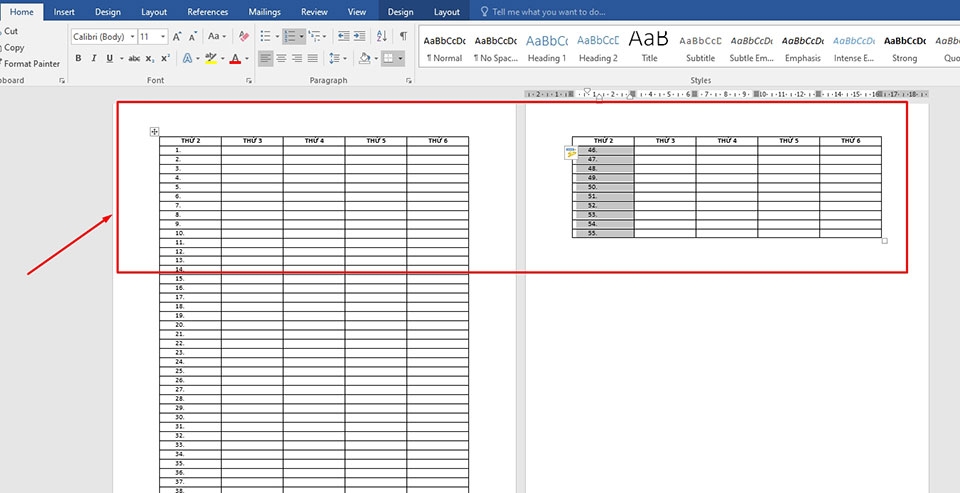
Task: Click the Tell me what you want field
Action: (x=549, y=12)
